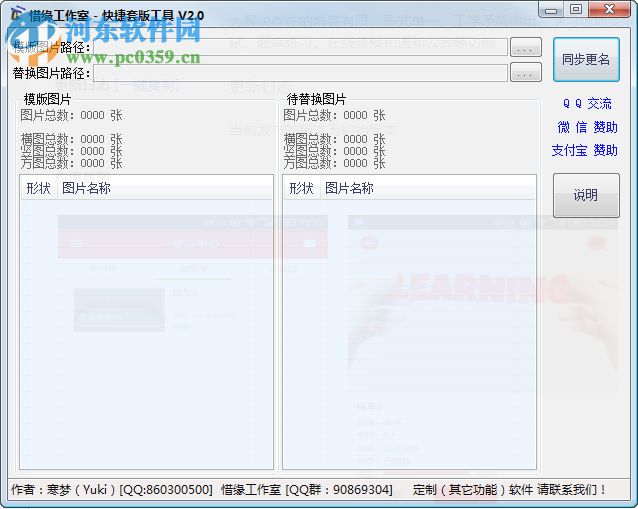Screen dimensions: 638x509
Task: Open the 说明 help button
Action: coord(586,195)
